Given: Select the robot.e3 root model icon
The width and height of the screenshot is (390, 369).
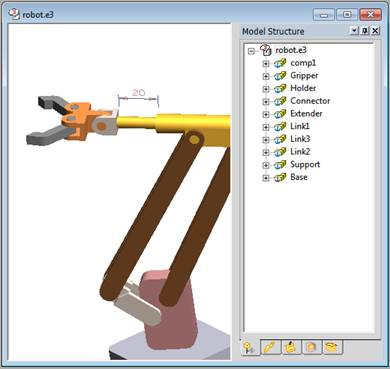Looking at the screenshot, I should (266, 50).
